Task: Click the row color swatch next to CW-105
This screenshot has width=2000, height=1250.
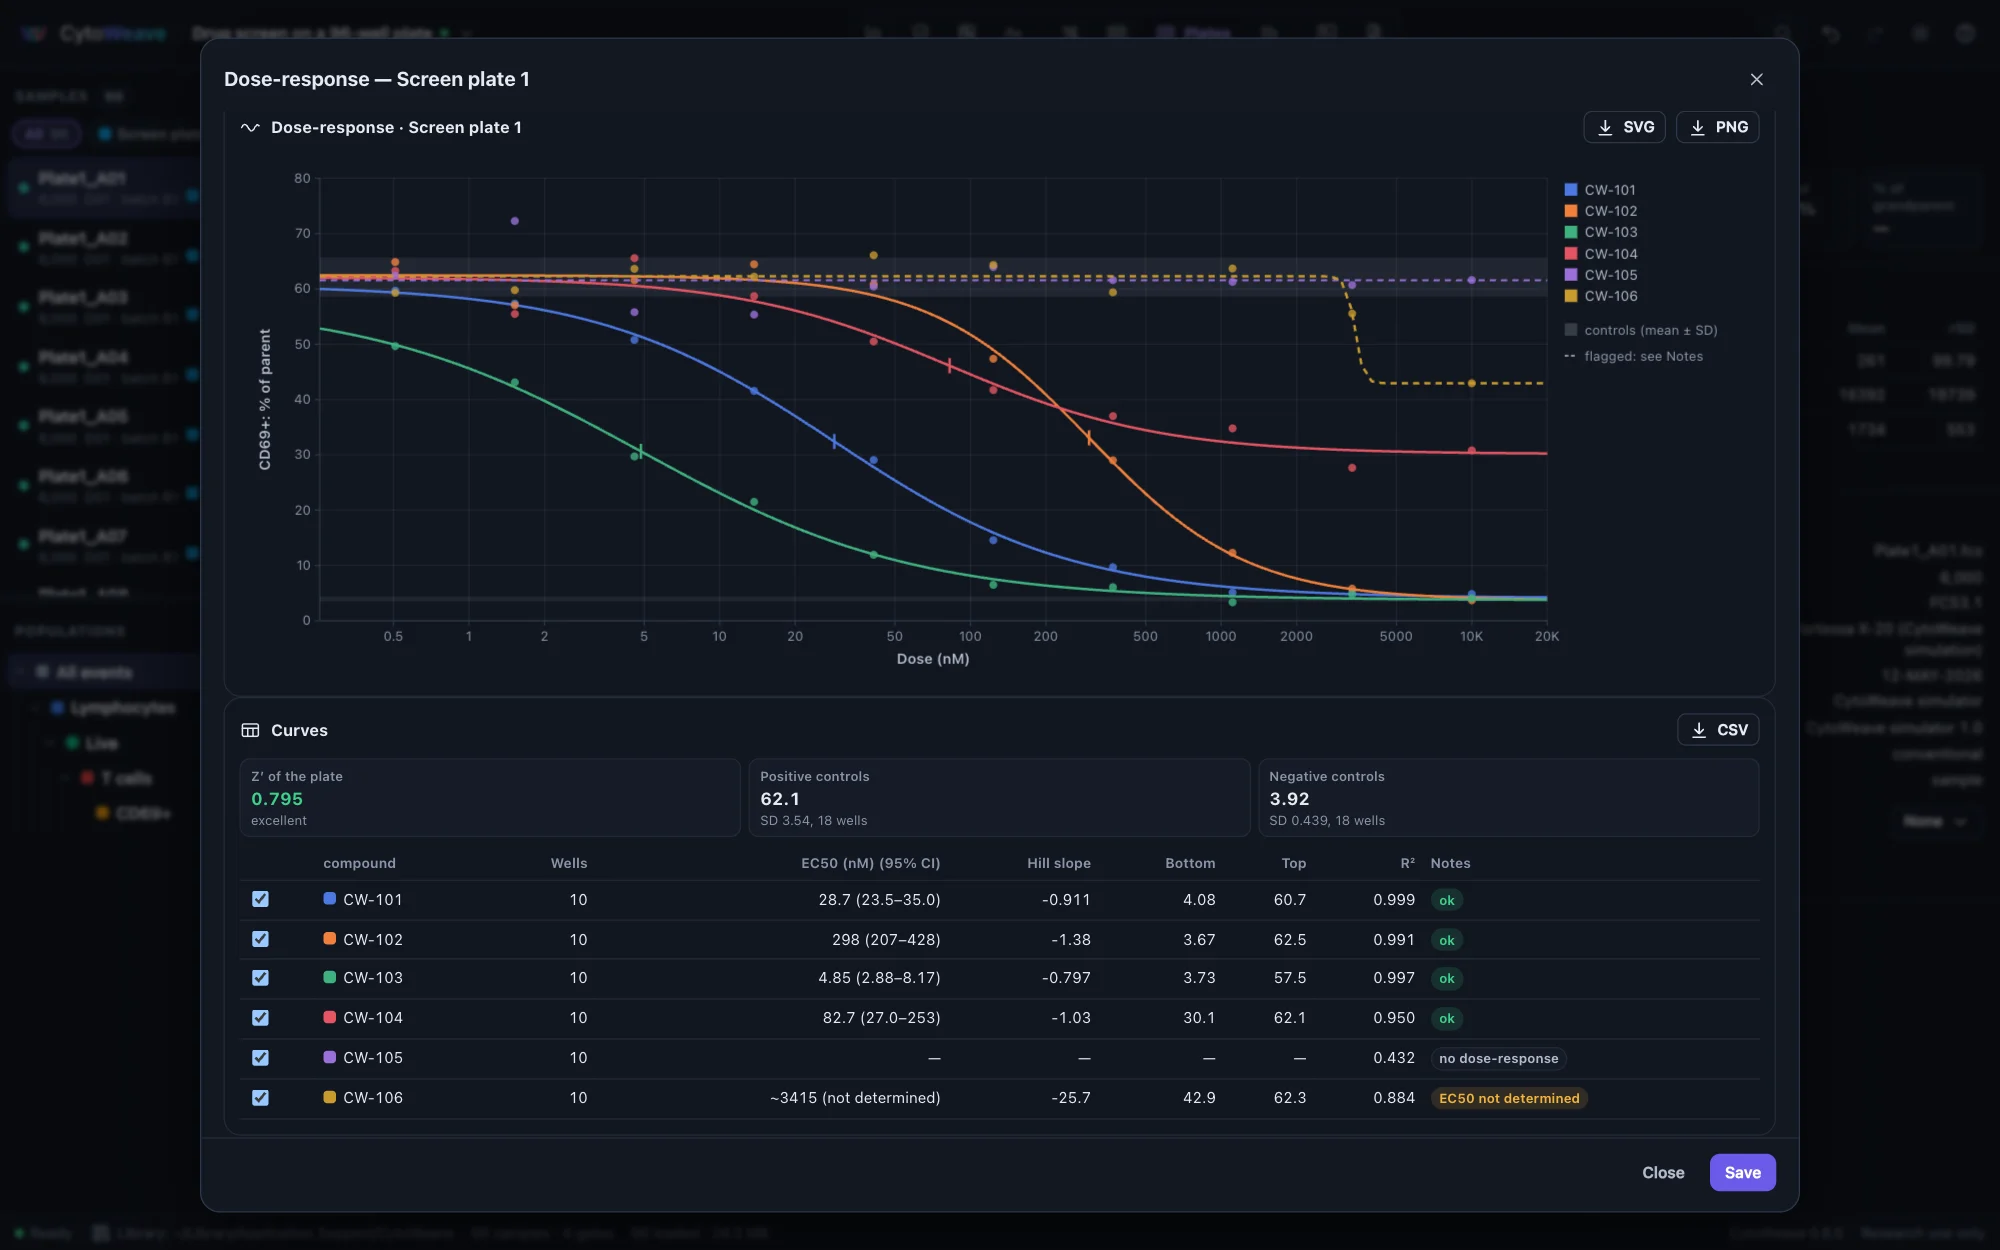Action: click(329, 1057)
